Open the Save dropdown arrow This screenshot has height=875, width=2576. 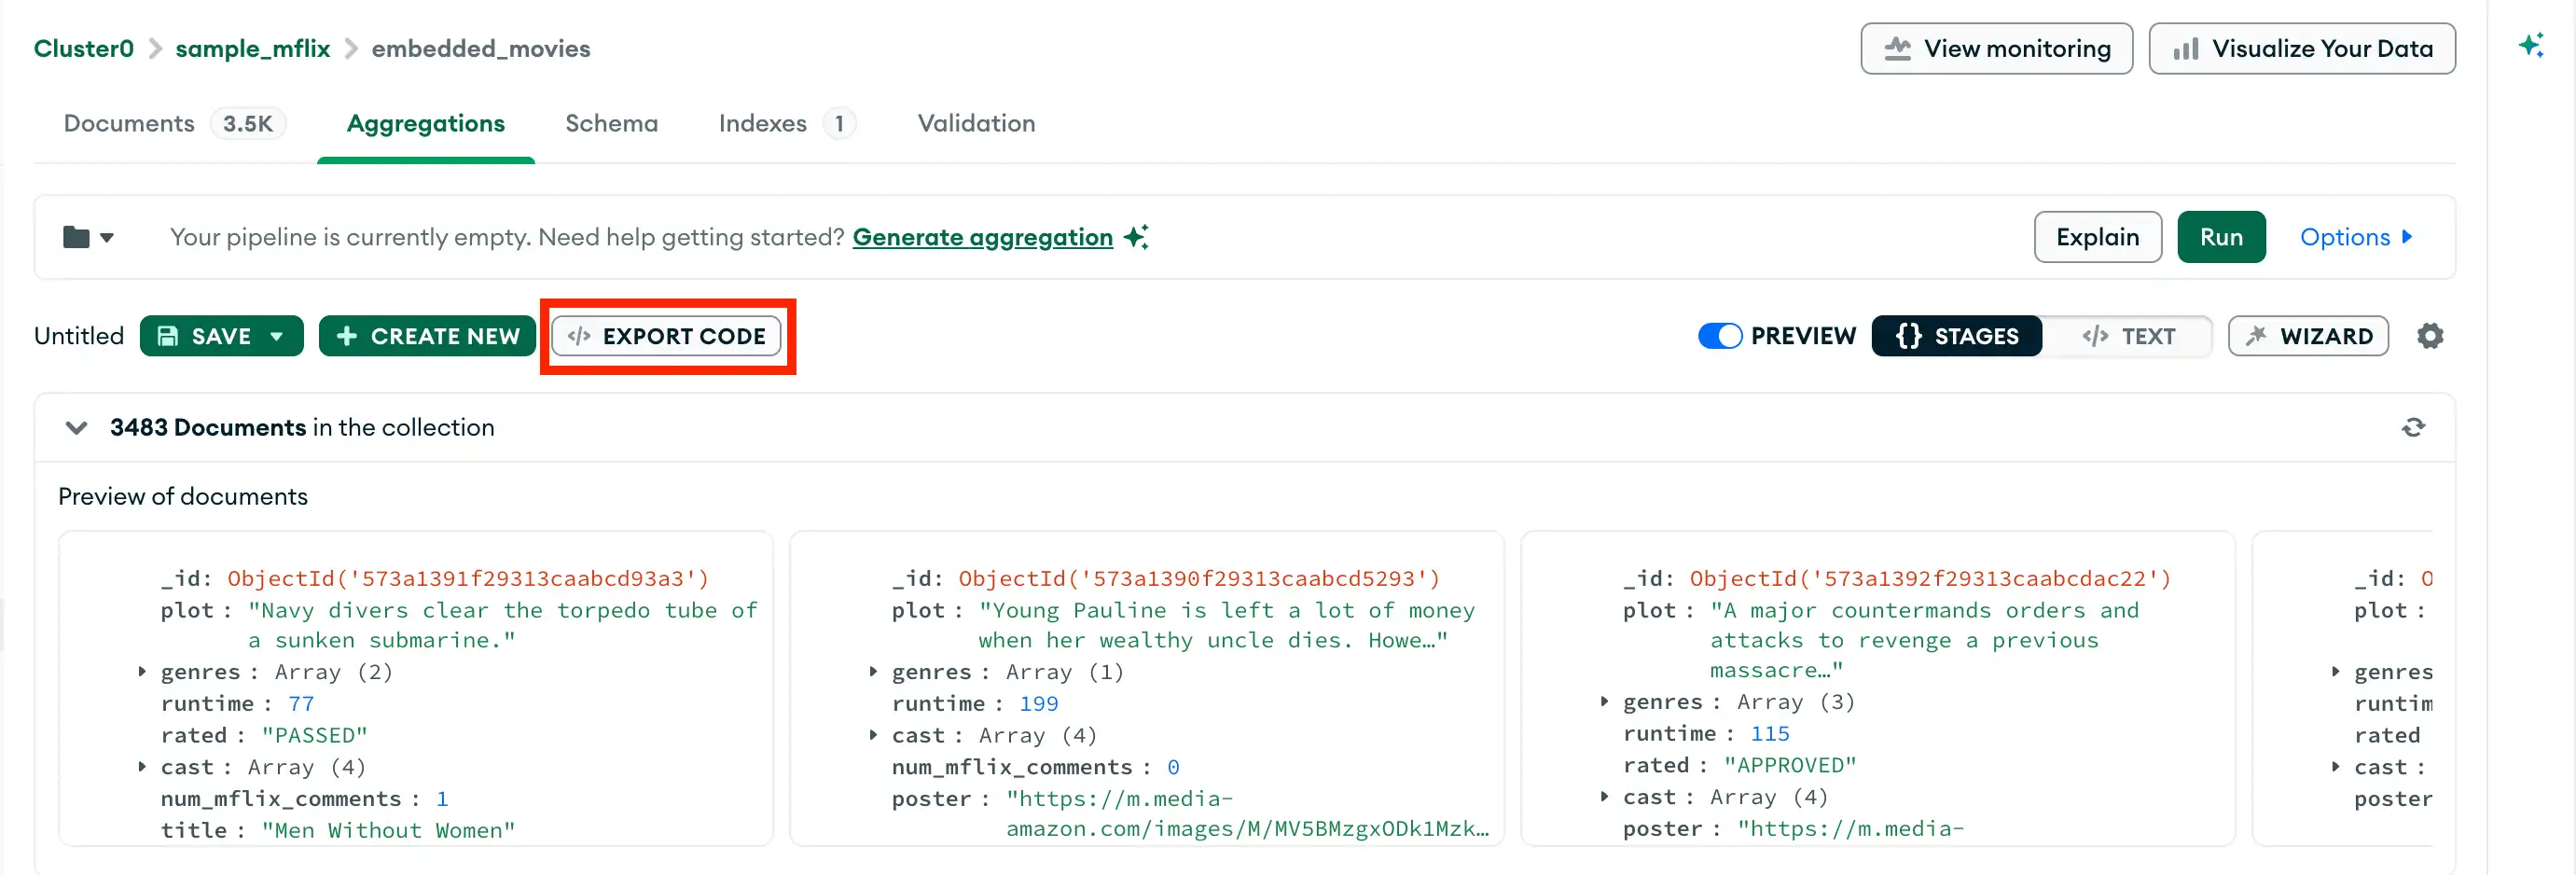coord(278,336)
